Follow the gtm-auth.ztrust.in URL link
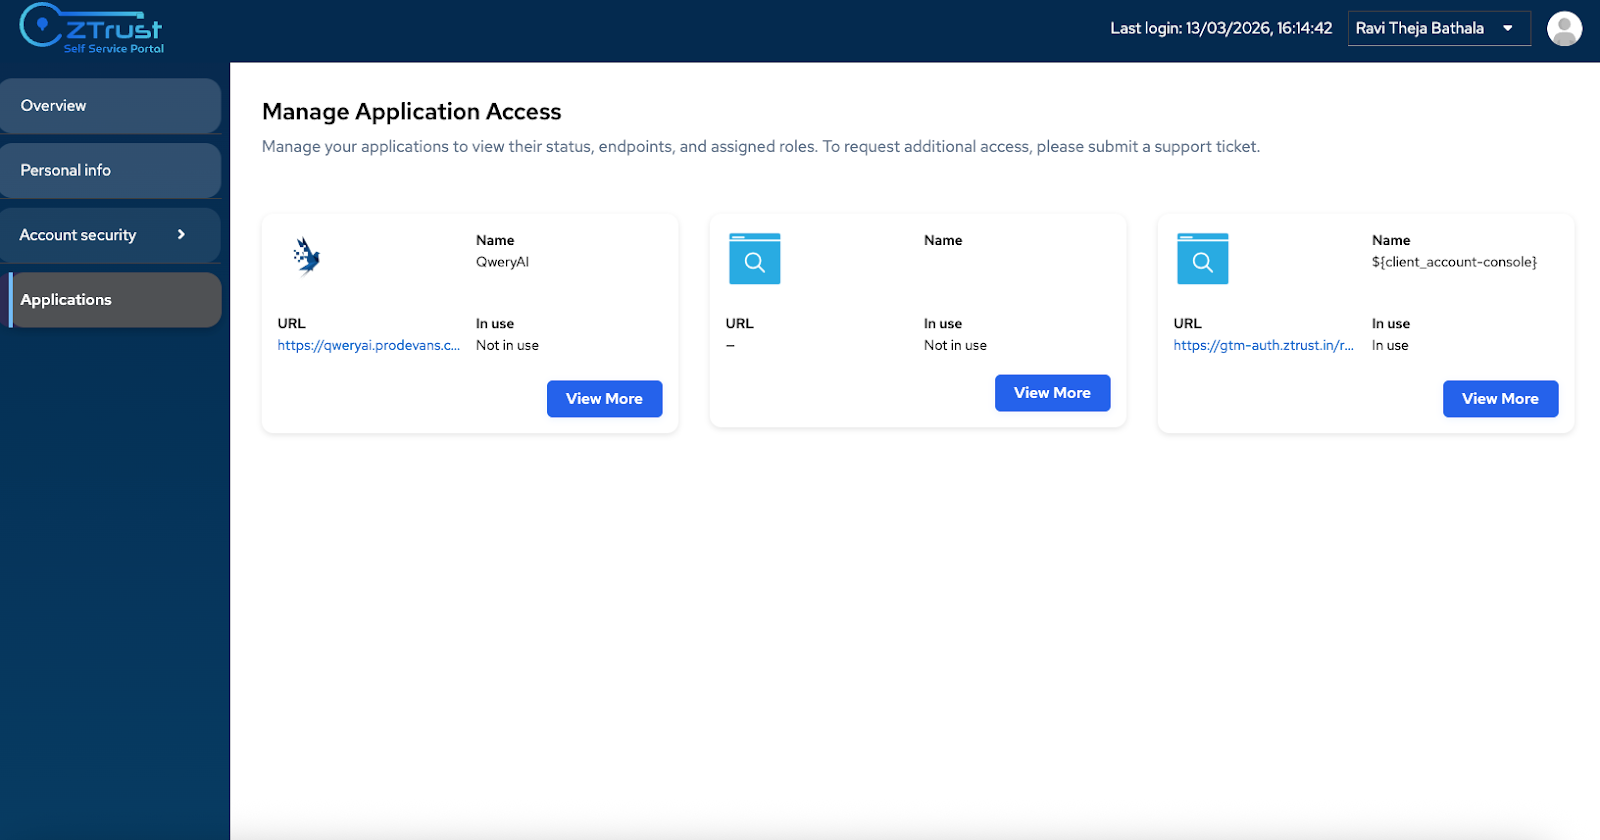 (x=1263, y=346)
